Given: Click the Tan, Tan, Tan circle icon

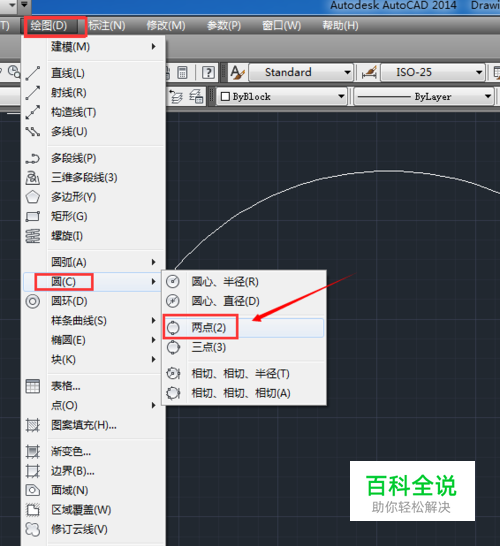Looking at the screenshot, I should (173, 393).
